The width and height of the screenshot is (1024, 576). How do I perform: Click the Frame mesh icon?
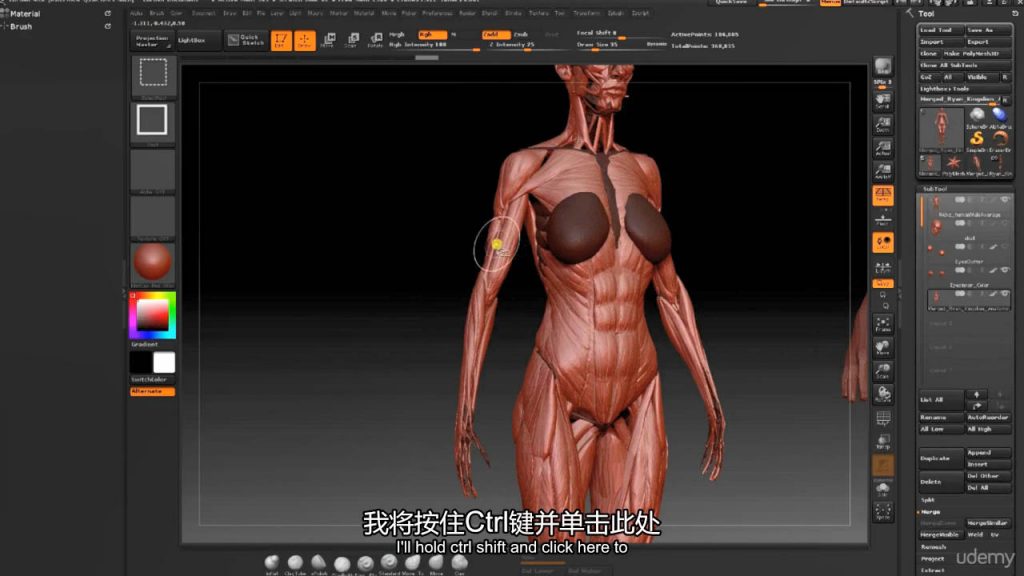pyautogui.click(x=883, y=324)
